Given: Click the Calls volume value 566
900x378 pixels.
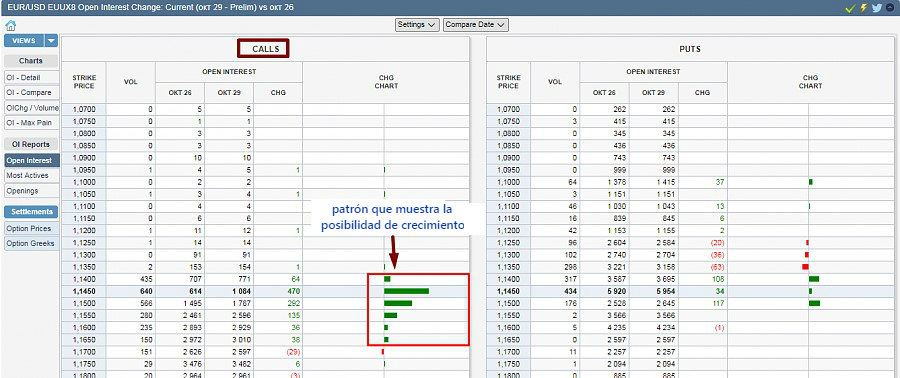Looking at the screenshot, I should coord(146,303).
